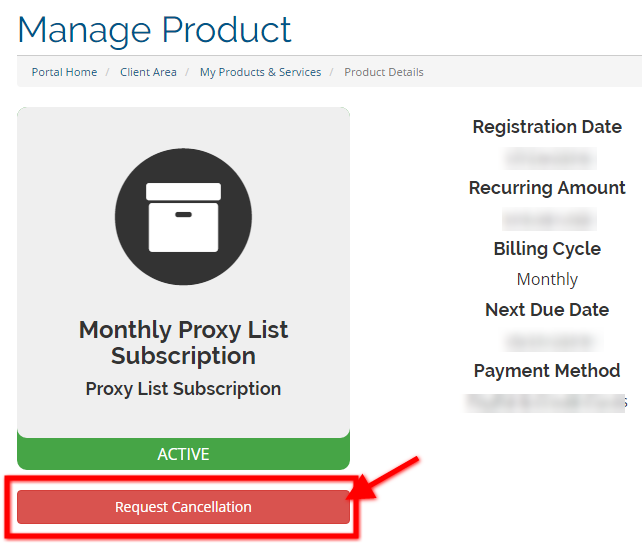Click the Billing Cycle label
642x548 pixels.
tap(547, 249)
